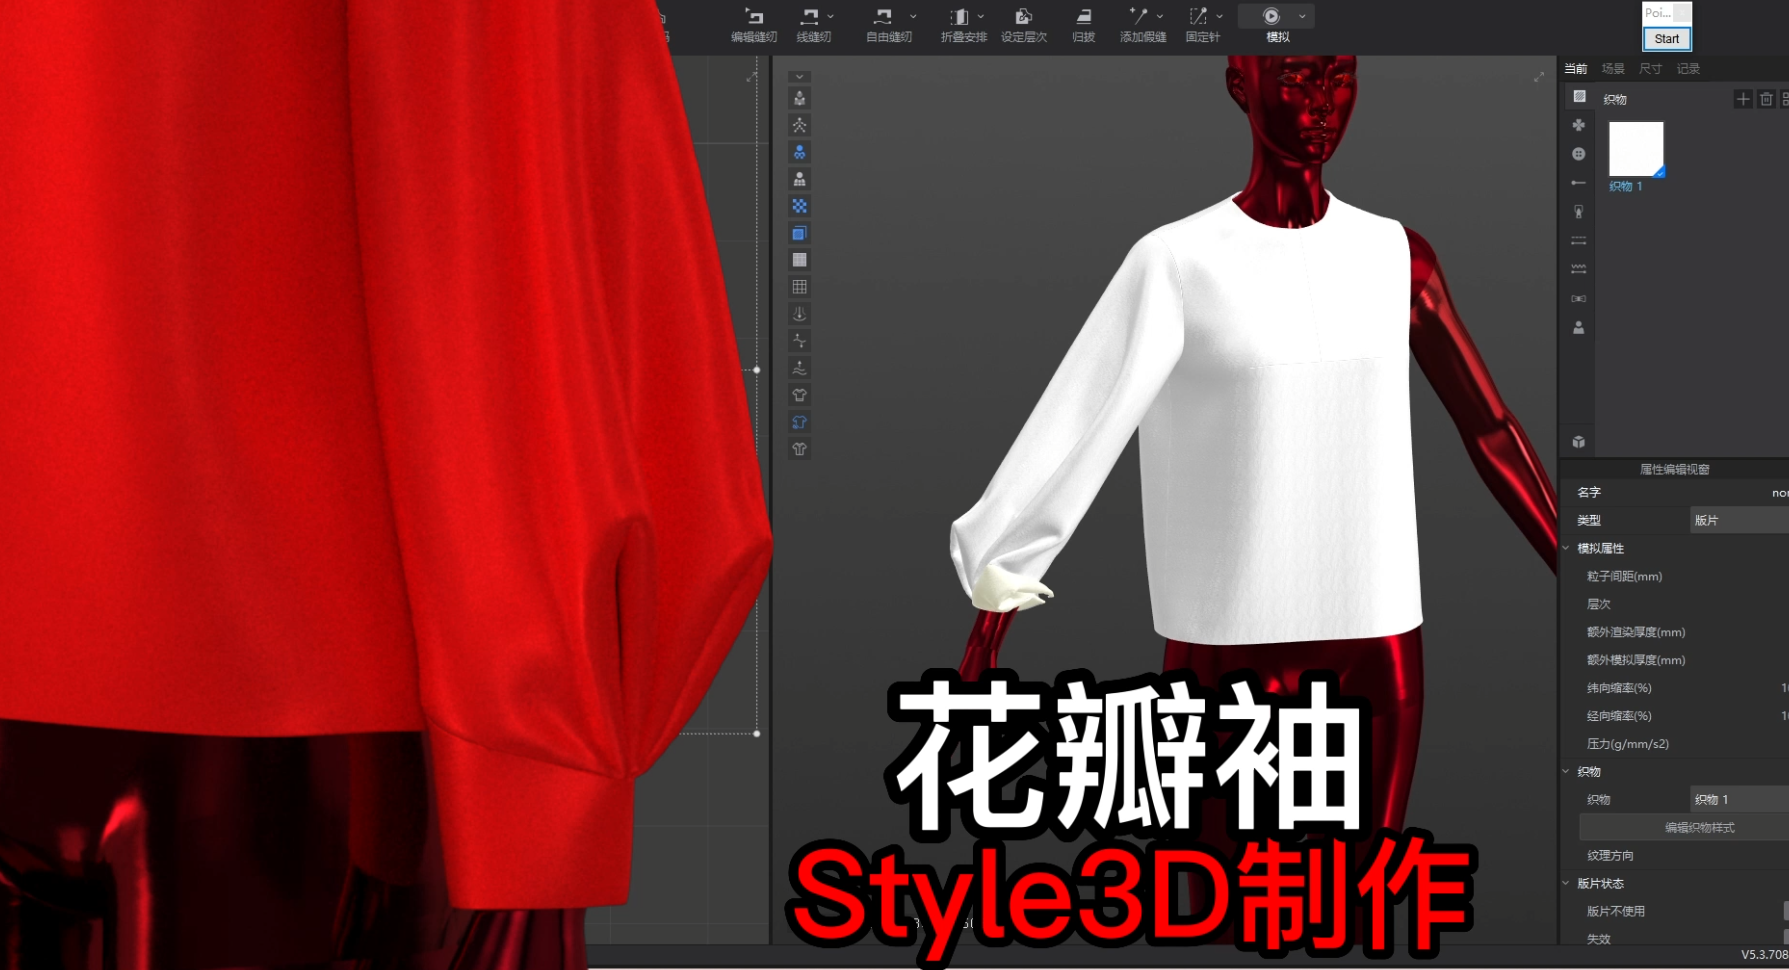Toggle blue highlighted t-shirt icon
This screenshot has height=970, width=1789.
pyautogui.click(x=799, y=422)
